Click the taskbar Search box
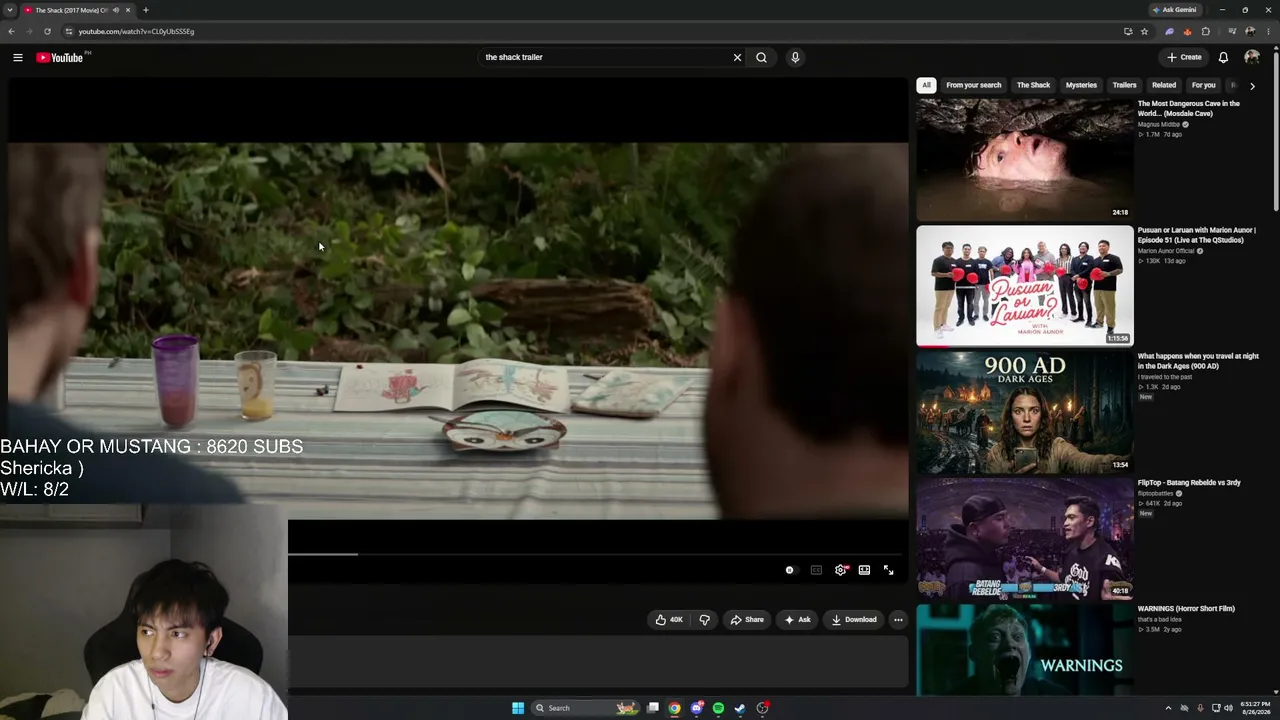The width and height of the screenshot is (1280, 720). tap(587, 708)
